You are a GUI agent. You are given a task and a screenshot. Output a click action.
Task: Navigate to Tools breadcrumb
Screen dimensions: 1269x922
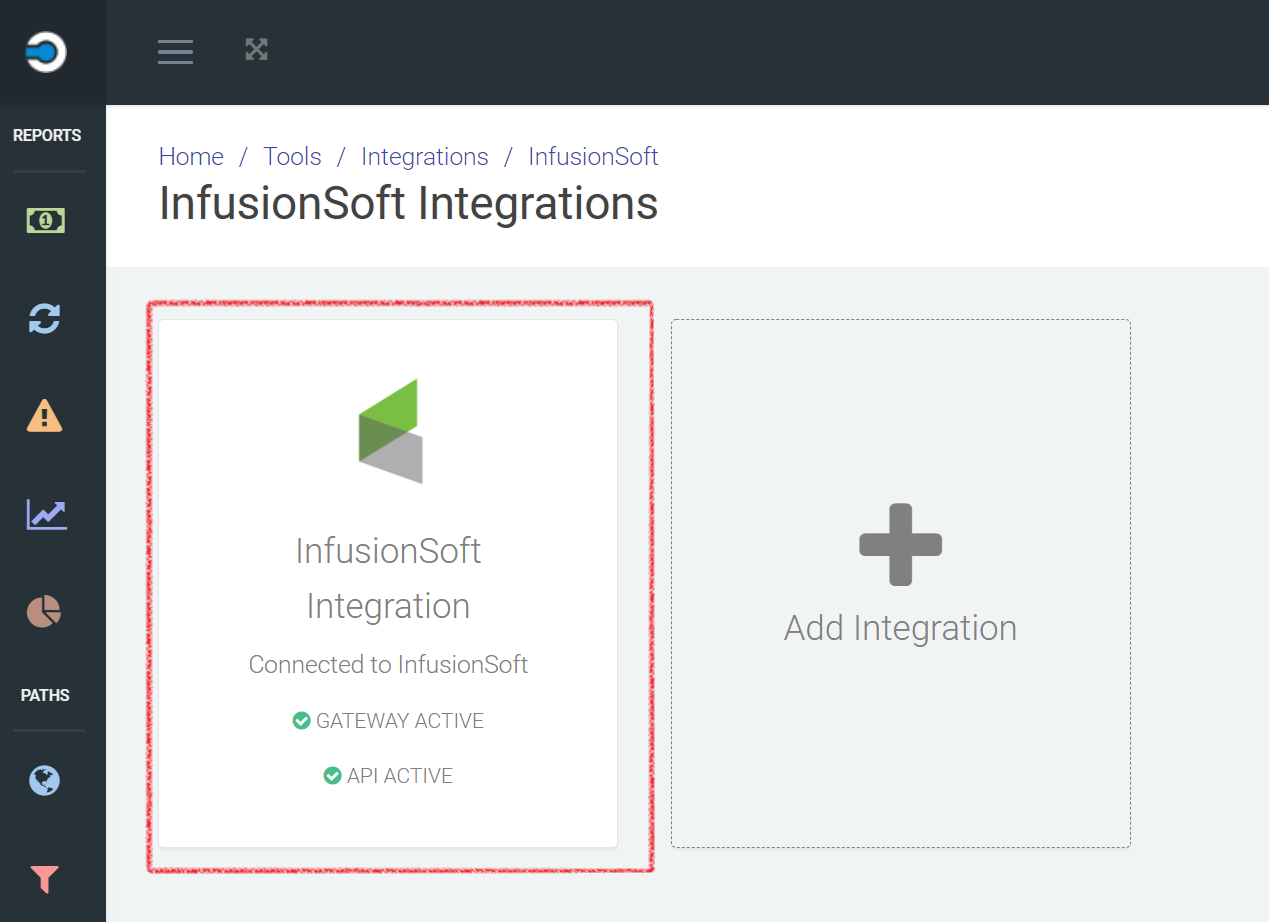point(292,157)
